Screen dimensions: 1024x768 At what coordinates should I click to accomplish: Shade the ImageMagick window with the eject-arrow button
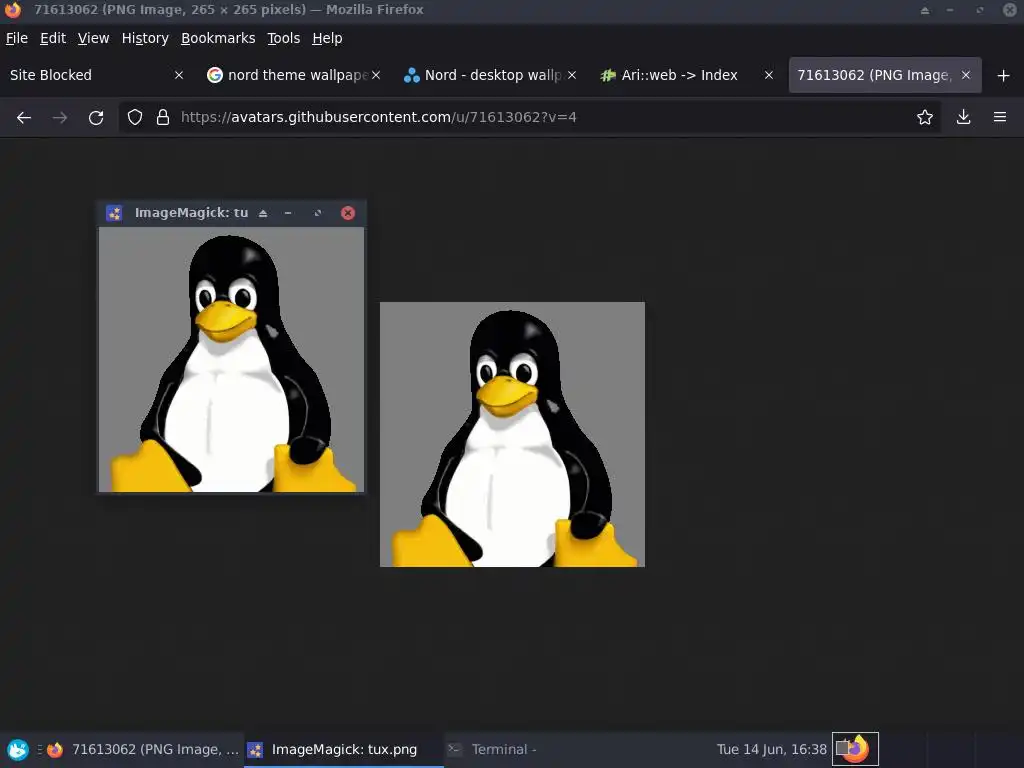coord(263,214)
